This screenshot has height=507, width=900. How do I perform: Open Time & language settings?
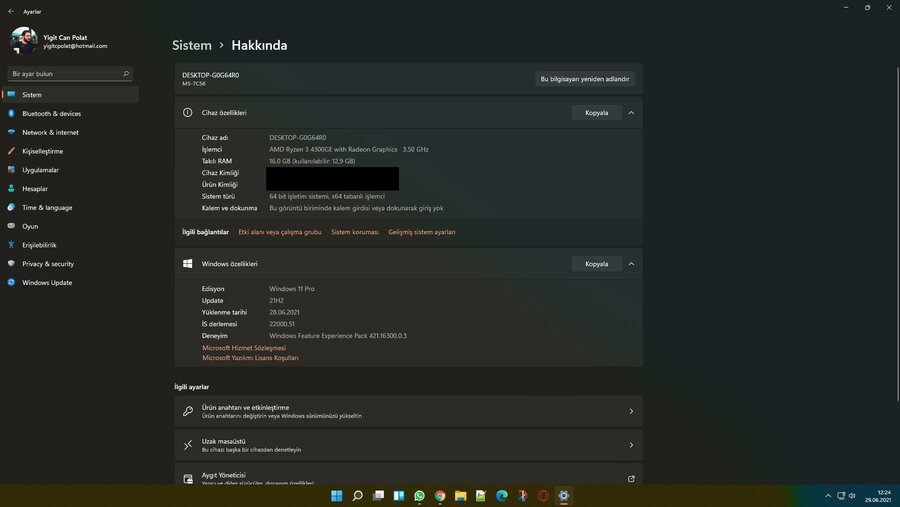[x=70, y=207]
